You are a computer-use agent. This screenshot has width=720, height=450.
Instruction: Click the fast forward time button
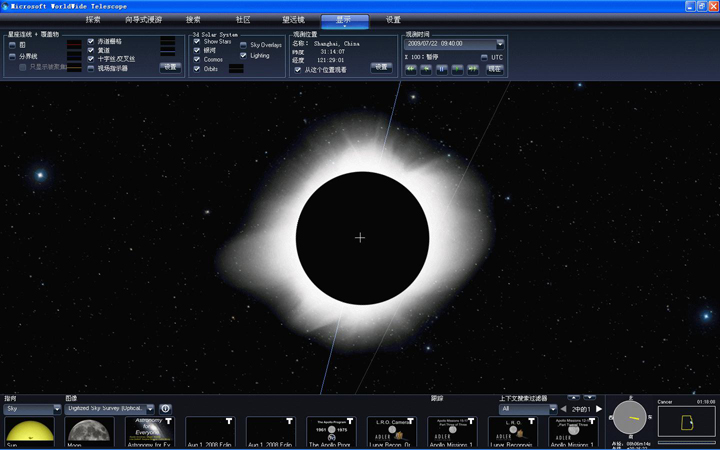pos(474,69)
